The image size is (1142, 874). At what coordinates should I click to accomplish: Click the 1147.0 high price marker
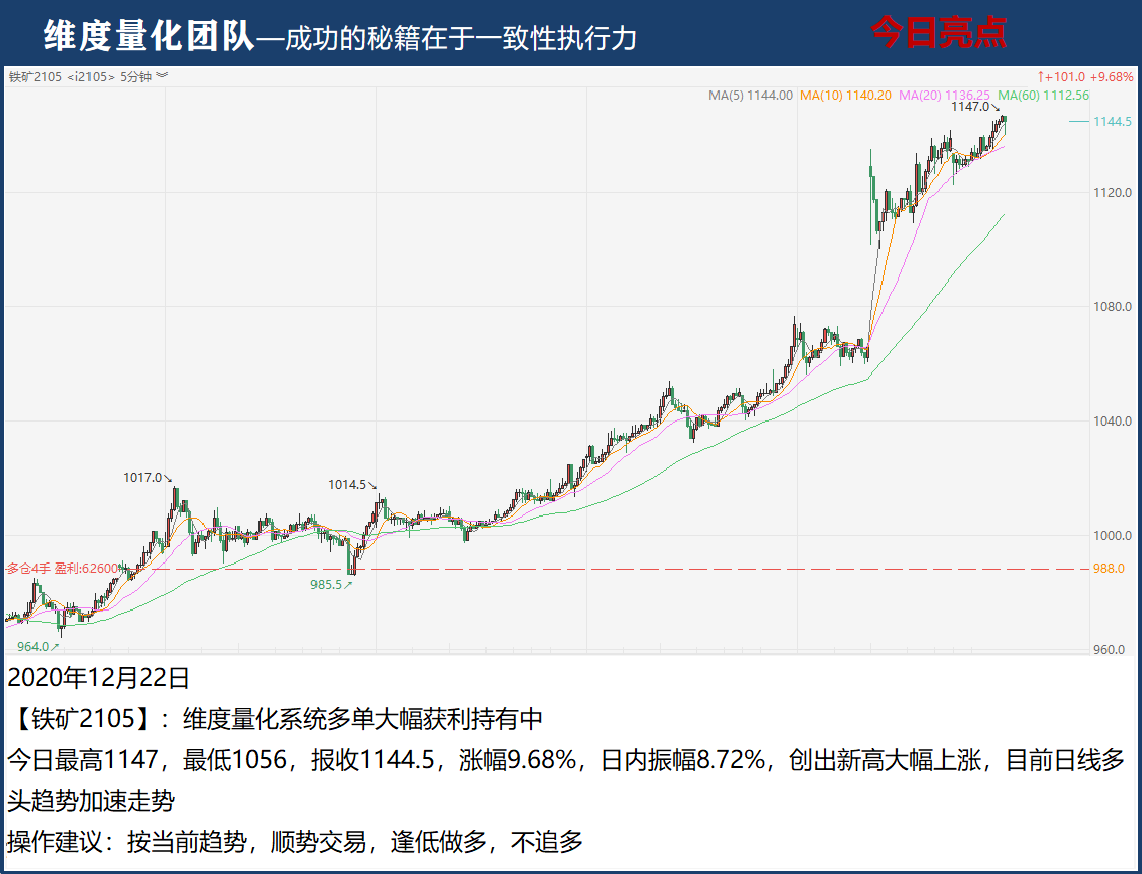tap(970, 107)
